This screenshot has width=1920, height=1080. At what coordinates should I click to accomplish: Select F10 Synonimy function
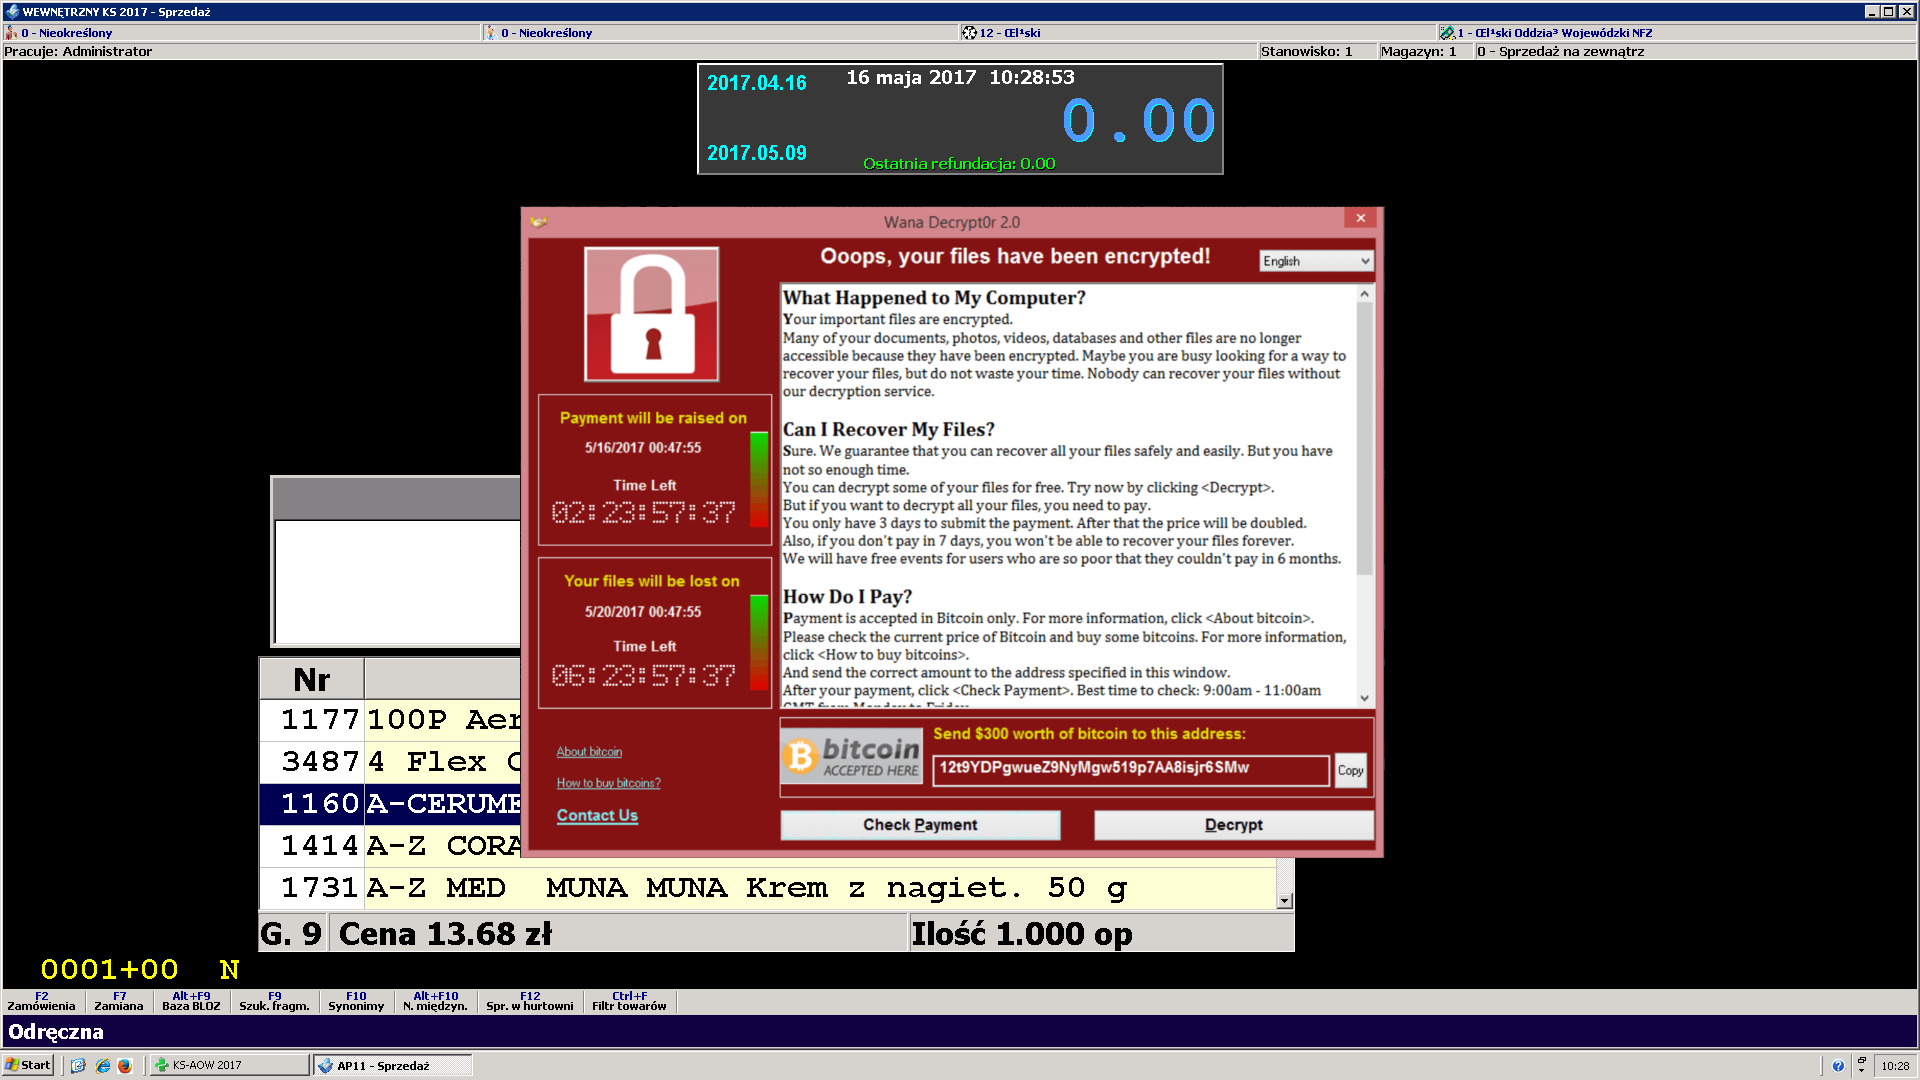[356, 1002]
